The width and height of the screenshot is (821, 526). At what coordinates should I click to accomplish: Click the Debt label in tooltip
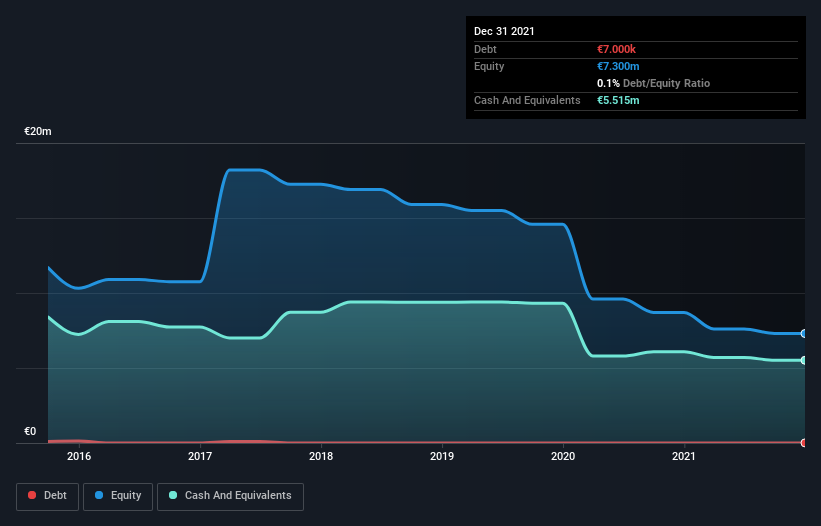(485, 49)
